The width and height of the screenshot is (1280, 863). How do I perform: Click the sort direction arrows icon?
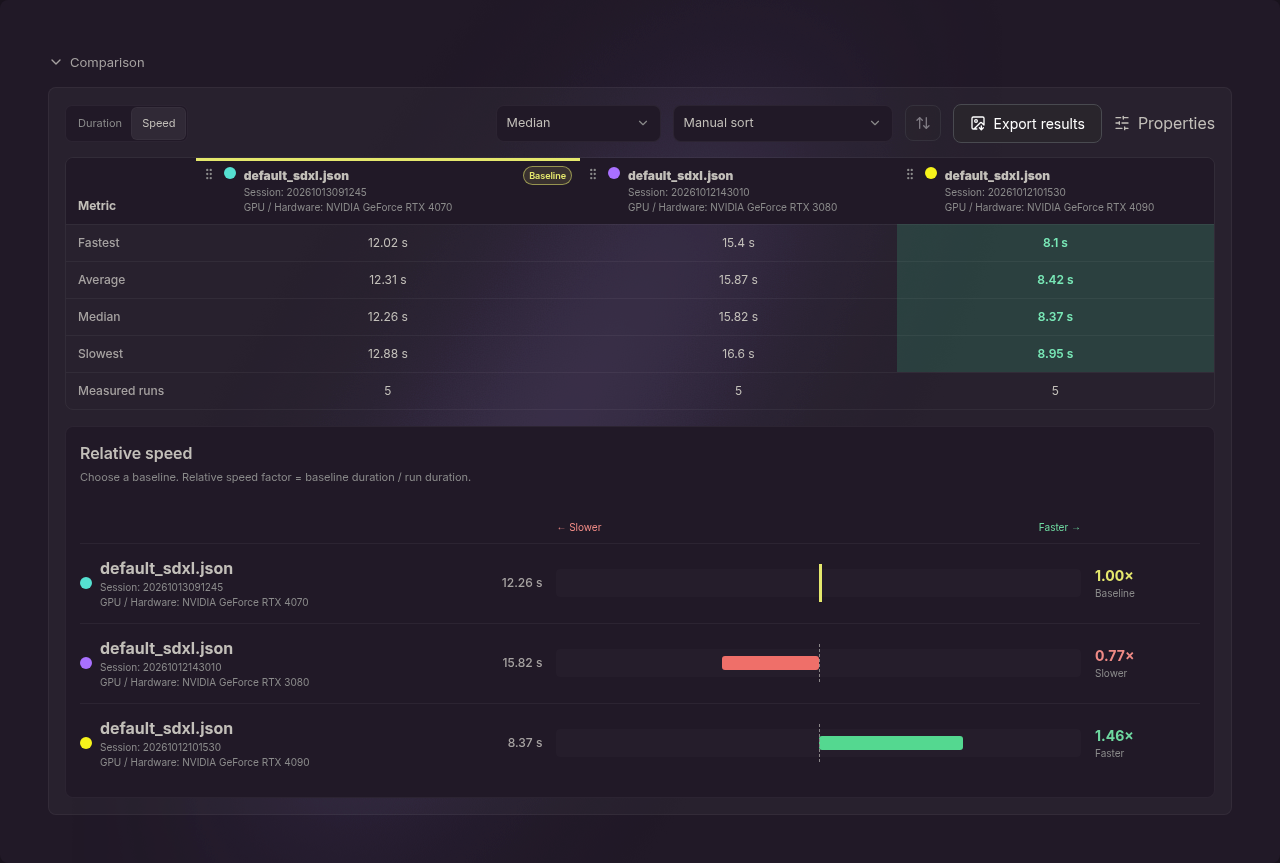coord(923,123)
